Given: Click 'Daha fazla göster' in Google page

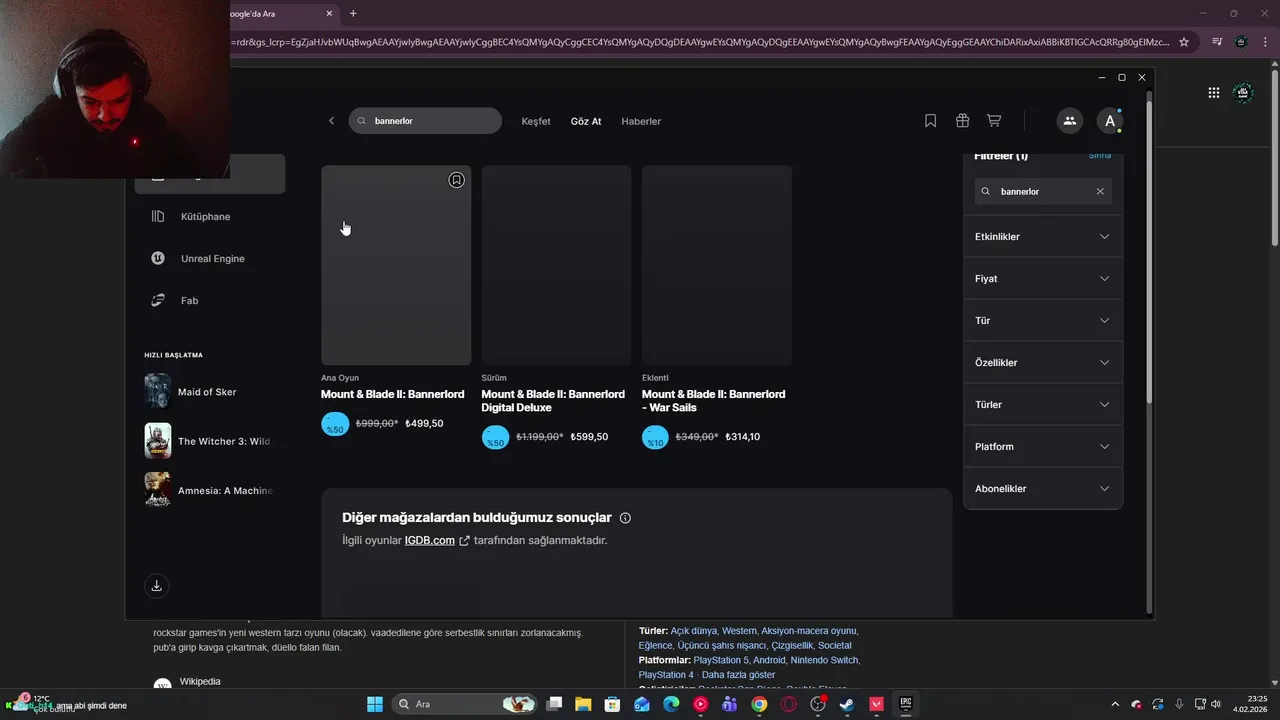Looking at the screenshot, I should click(738, 675).
